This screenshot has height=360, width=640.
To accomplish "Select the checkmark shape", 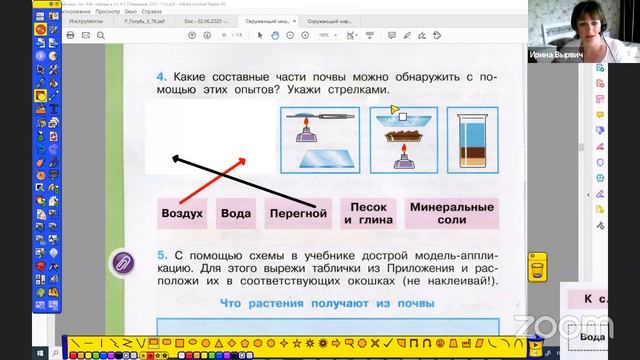I will coord(388,344).
